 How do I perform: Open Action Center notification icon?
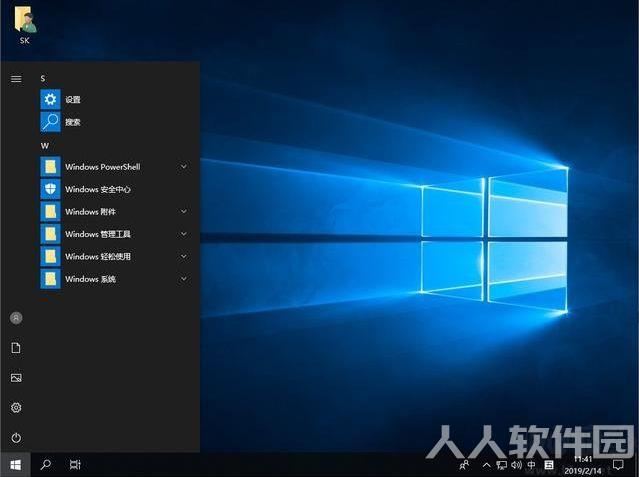point(618,465)
